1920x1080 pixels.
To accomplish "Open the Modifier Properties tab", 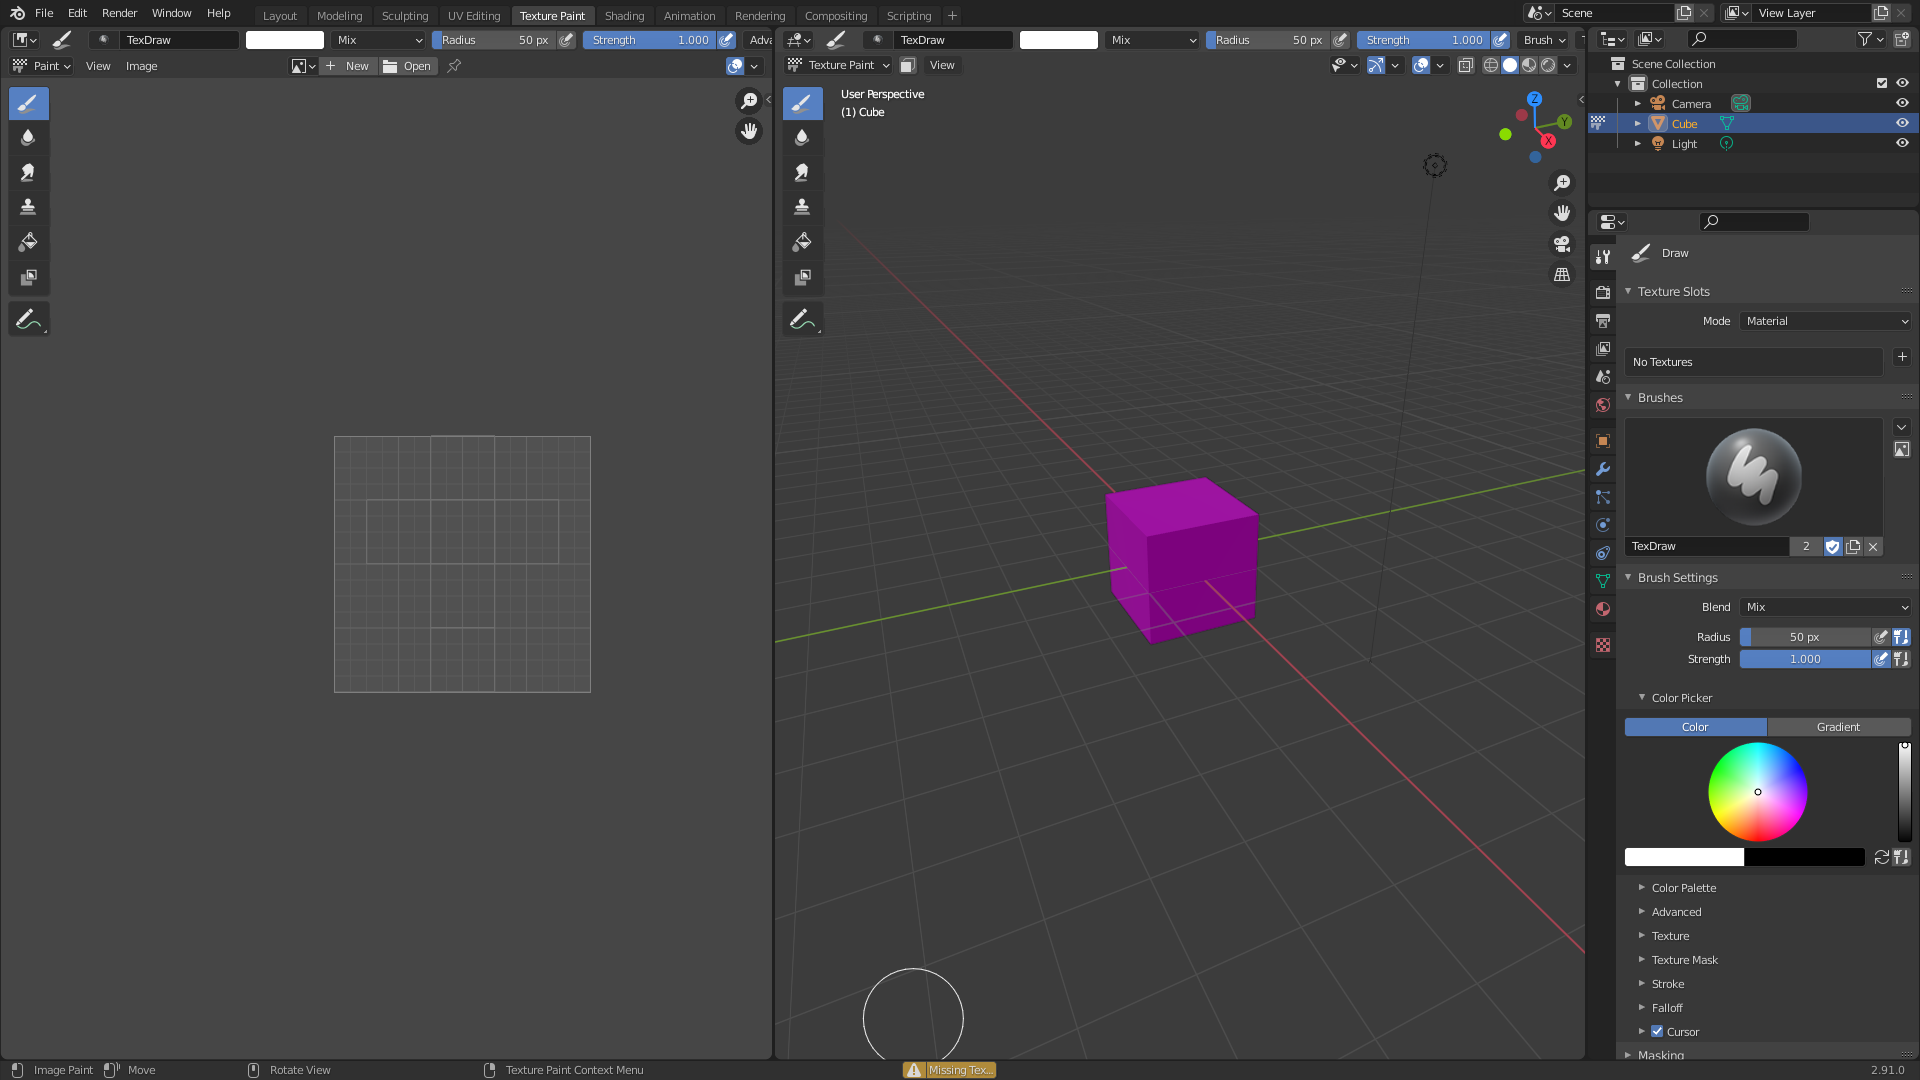I will (1602, 469).
